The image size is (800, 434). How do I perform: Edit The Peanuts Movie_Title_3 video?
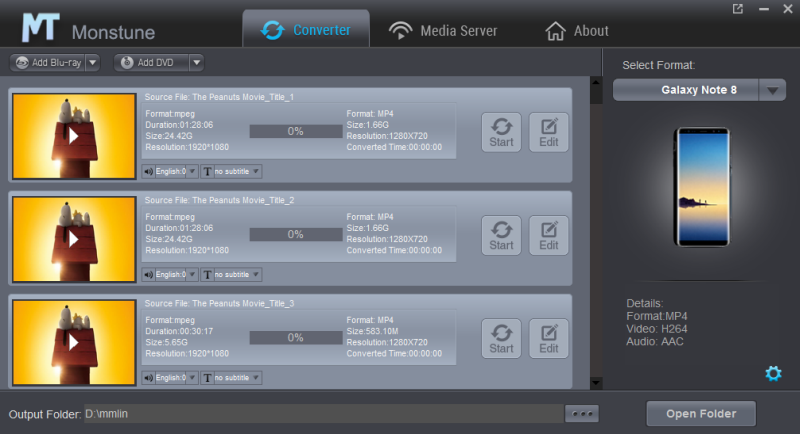pyautogui.click(x=549, y=338)
